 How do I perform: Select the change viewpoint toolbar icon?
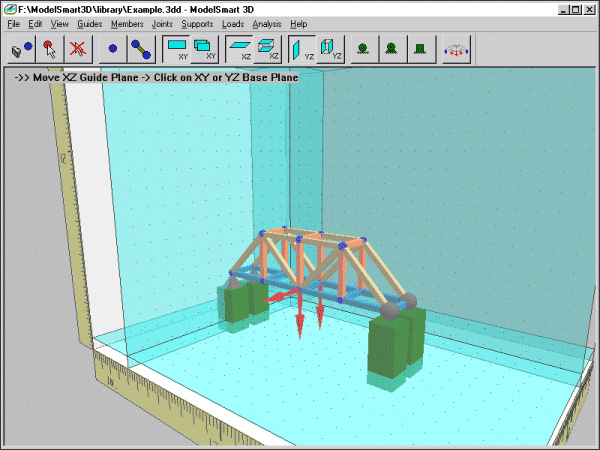pos(22,49)
